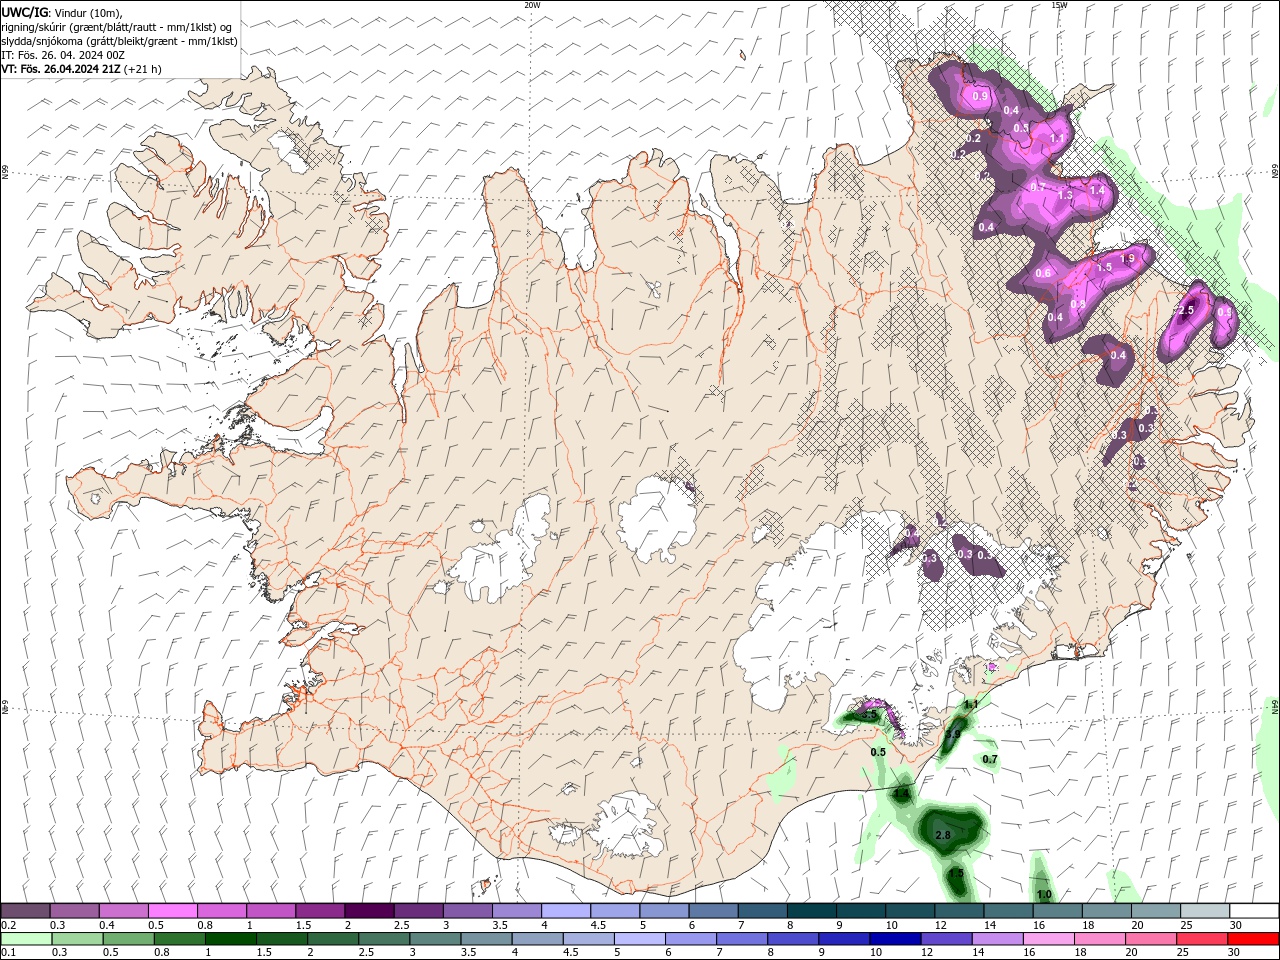Click the 'VT: Fös. 26.04.2024 21Z (+21 h)' line
The height and width of the screenshot is (960, 1280).
tap(81, 69)
